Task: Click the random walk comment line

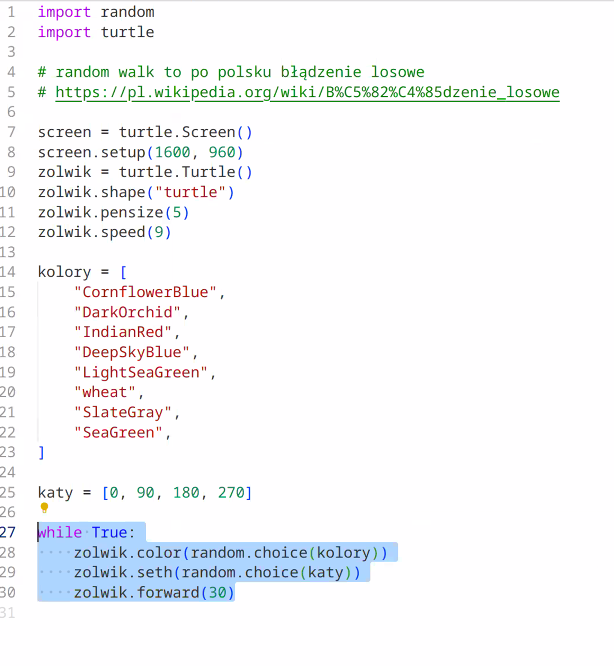Action: (231, 72)
